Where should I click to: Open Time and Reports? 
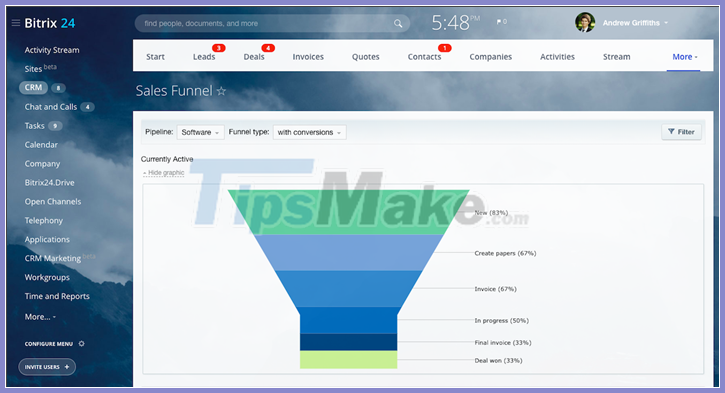[x=57, y=296]
